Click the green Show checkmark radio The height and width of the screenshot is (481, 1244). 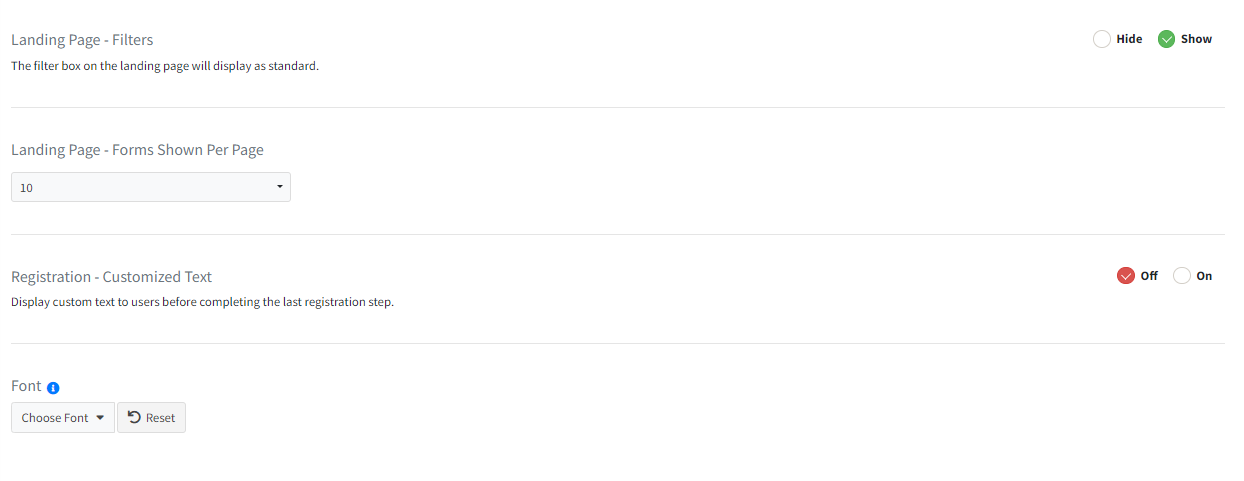tap(1166, 39)
